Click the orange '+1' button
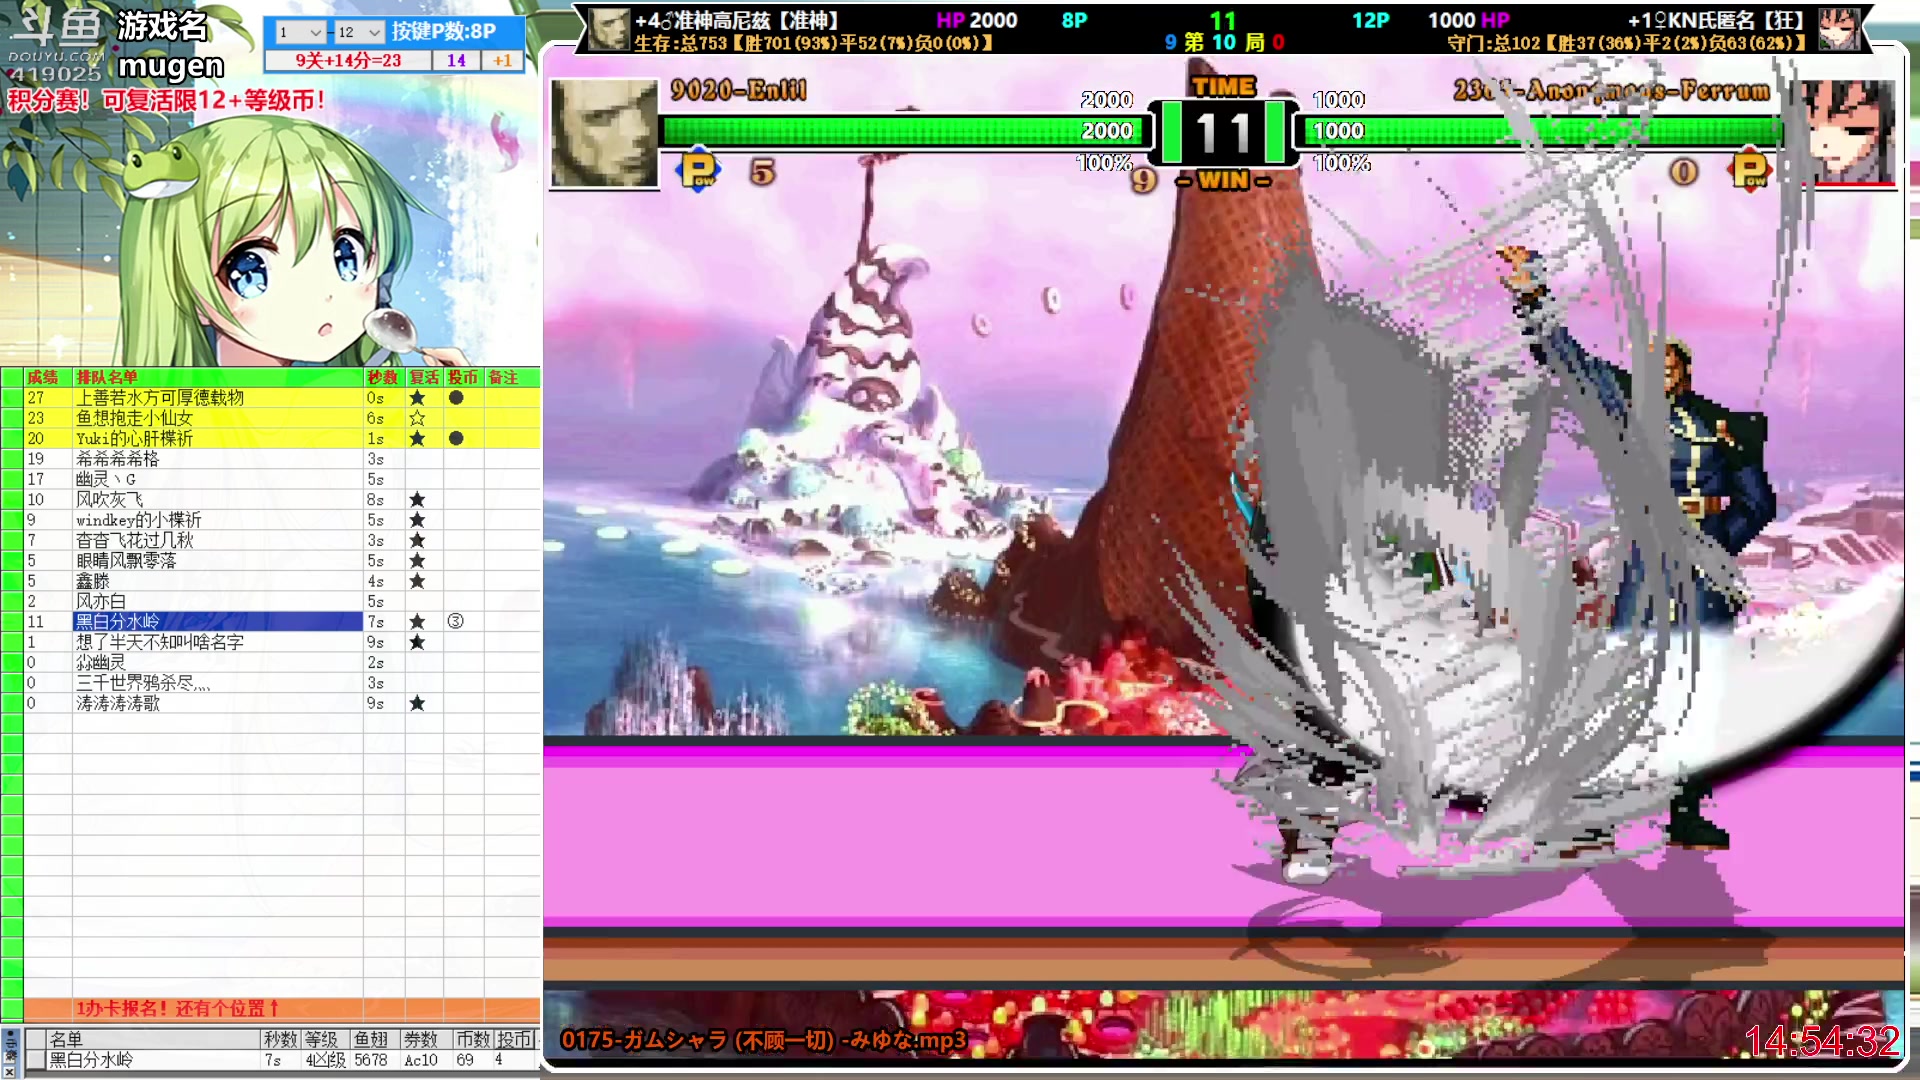Image resolution: width=1920 pixels, height=1080 pixels. coord(503,61)
